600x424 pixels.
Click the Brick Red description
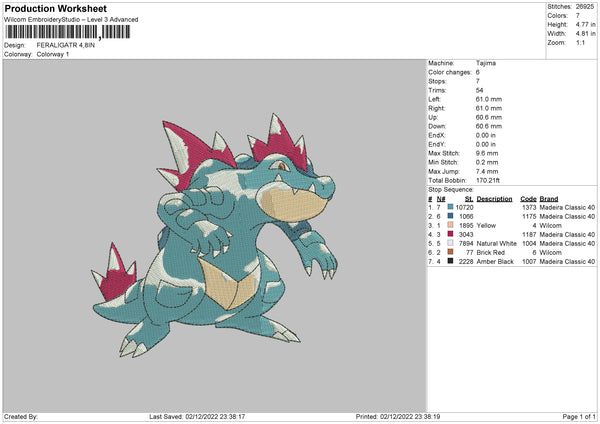pyautogui.click(x=491, y=253)
